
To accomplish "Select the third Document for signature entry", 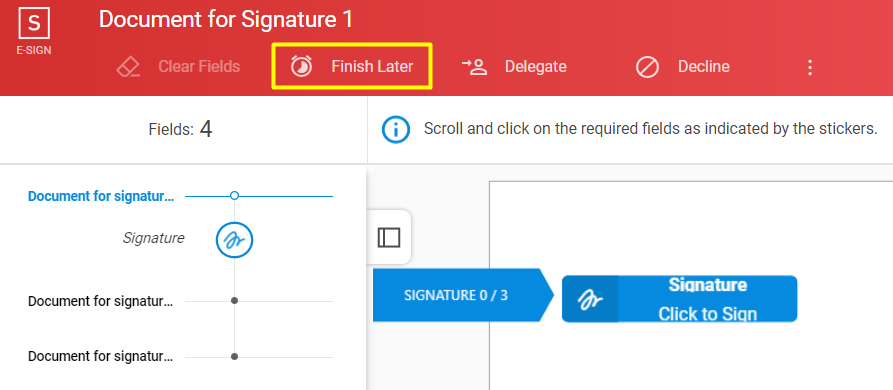I will coord(101,356).
